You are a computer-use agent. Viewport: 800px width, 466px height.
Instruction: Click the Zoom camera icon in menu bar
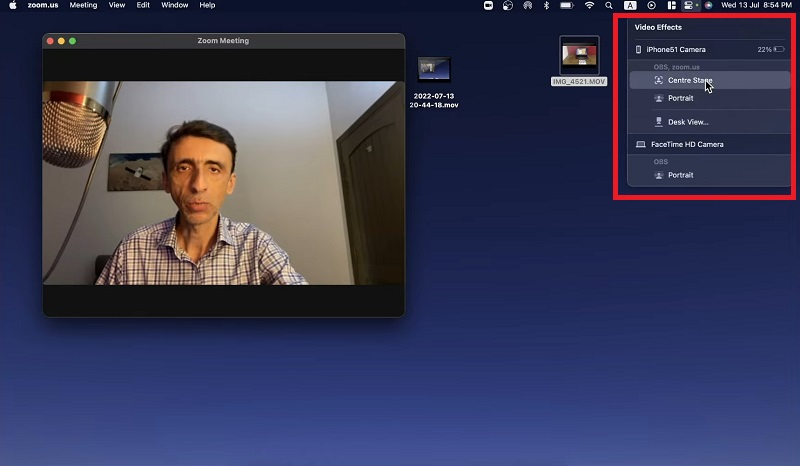coord(488,5)
